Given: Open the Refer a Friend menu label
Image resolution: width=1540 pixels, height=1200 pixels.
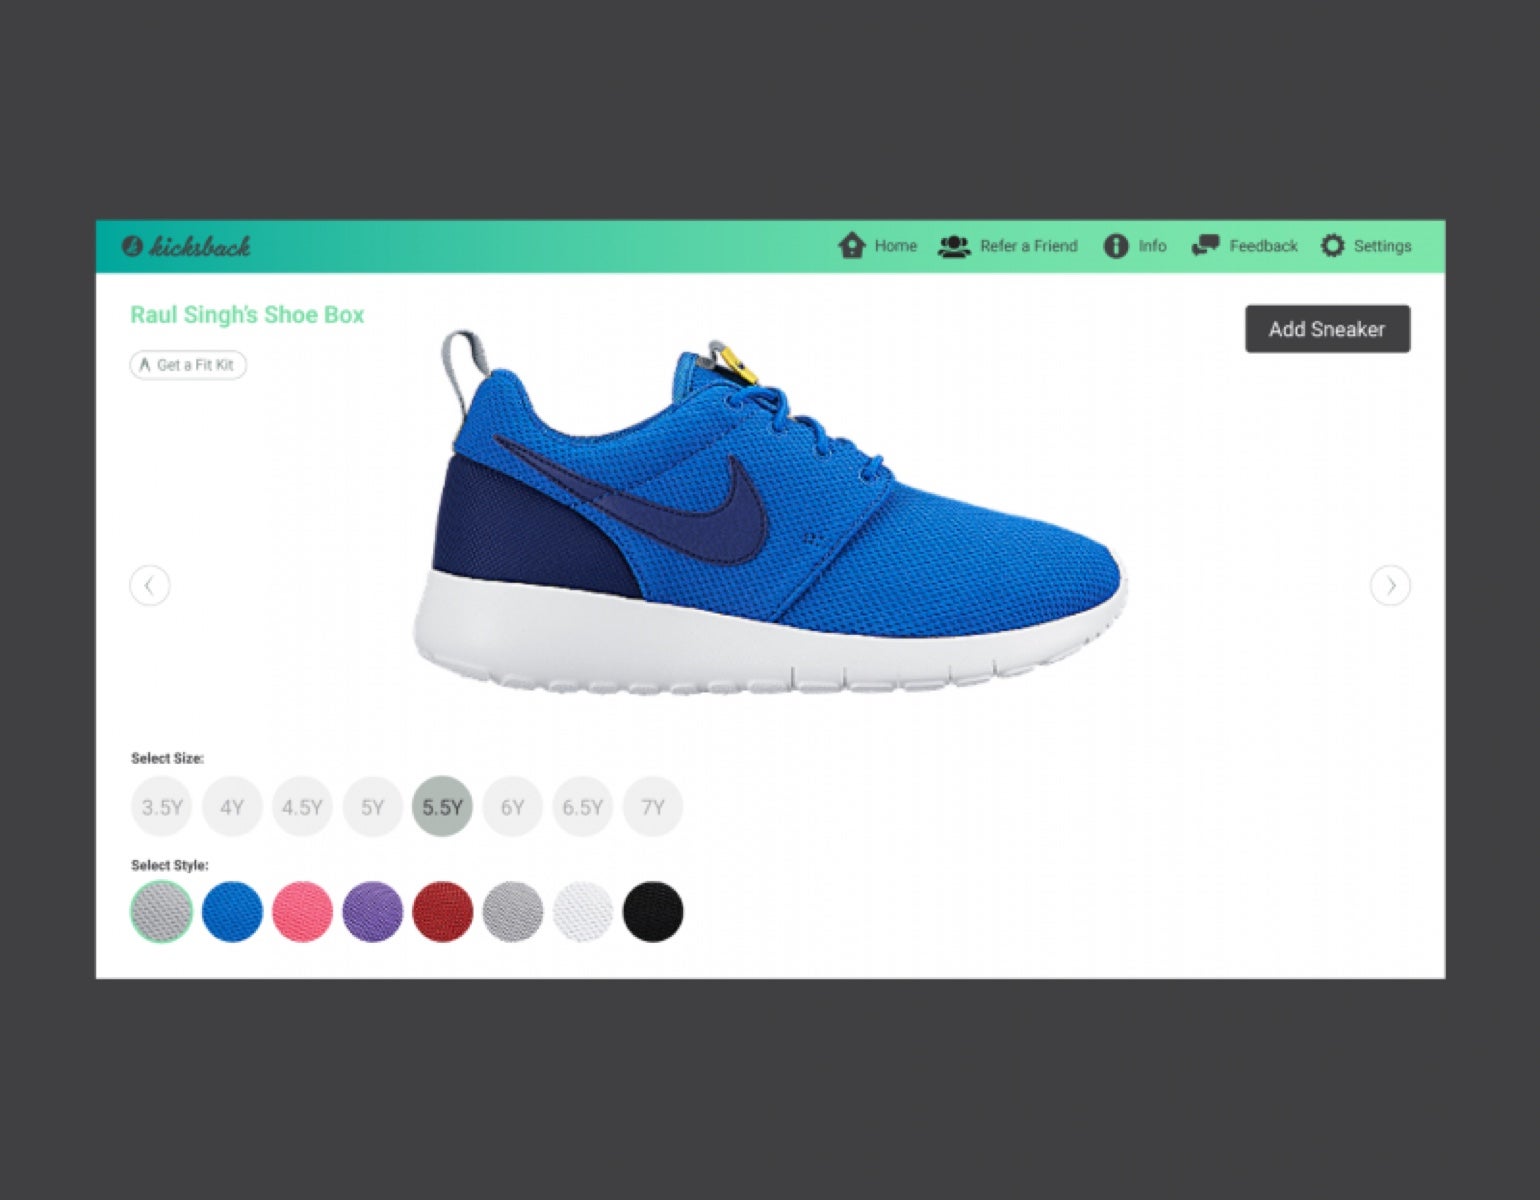Looking at the screenshot, I should 1029,246.
